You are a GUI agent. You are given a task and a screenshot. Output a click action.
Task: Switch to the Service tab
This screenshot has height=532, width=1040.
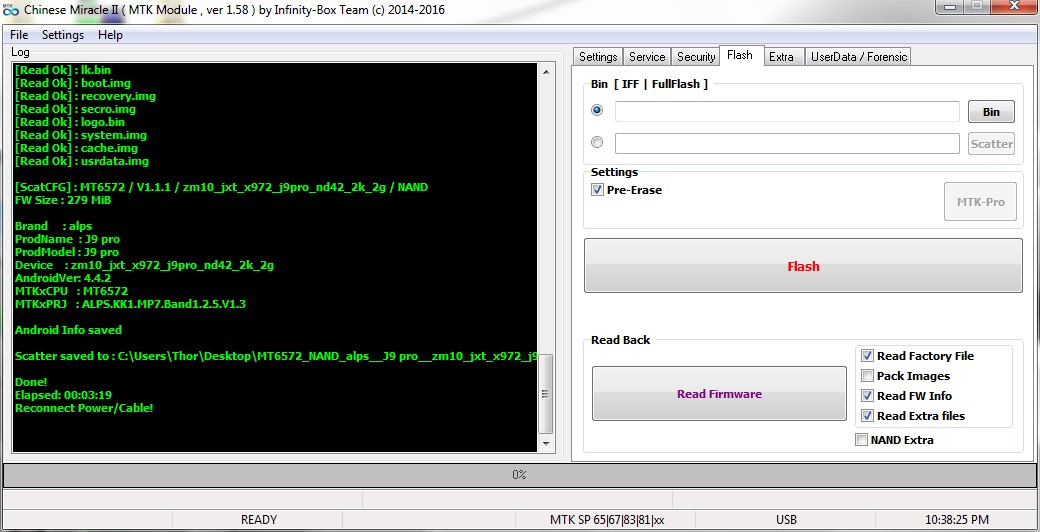[647, 57]
